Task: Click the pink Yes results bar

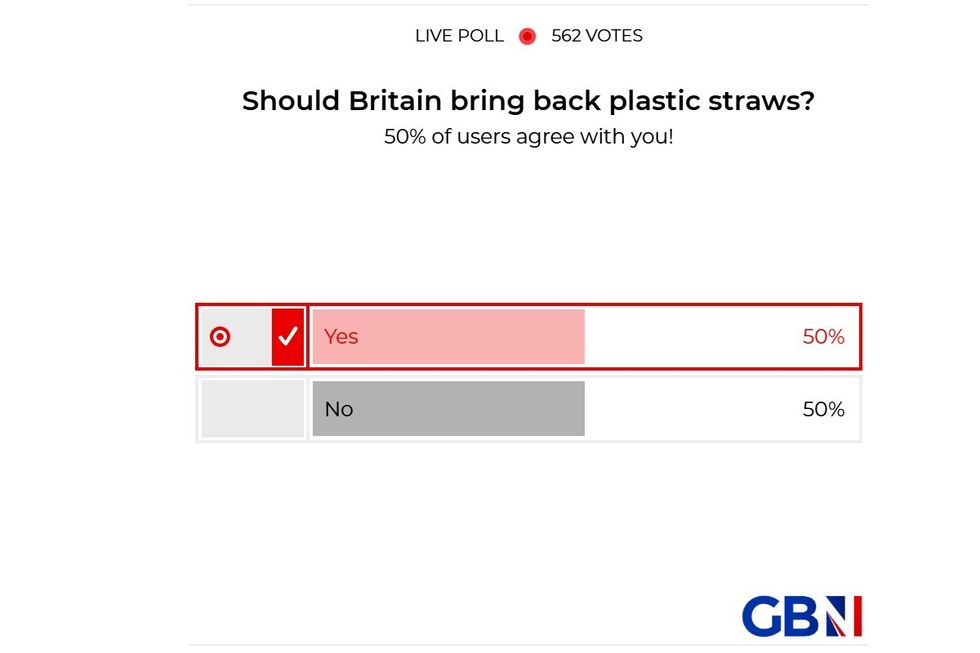Action: click(x=448, y=336)
